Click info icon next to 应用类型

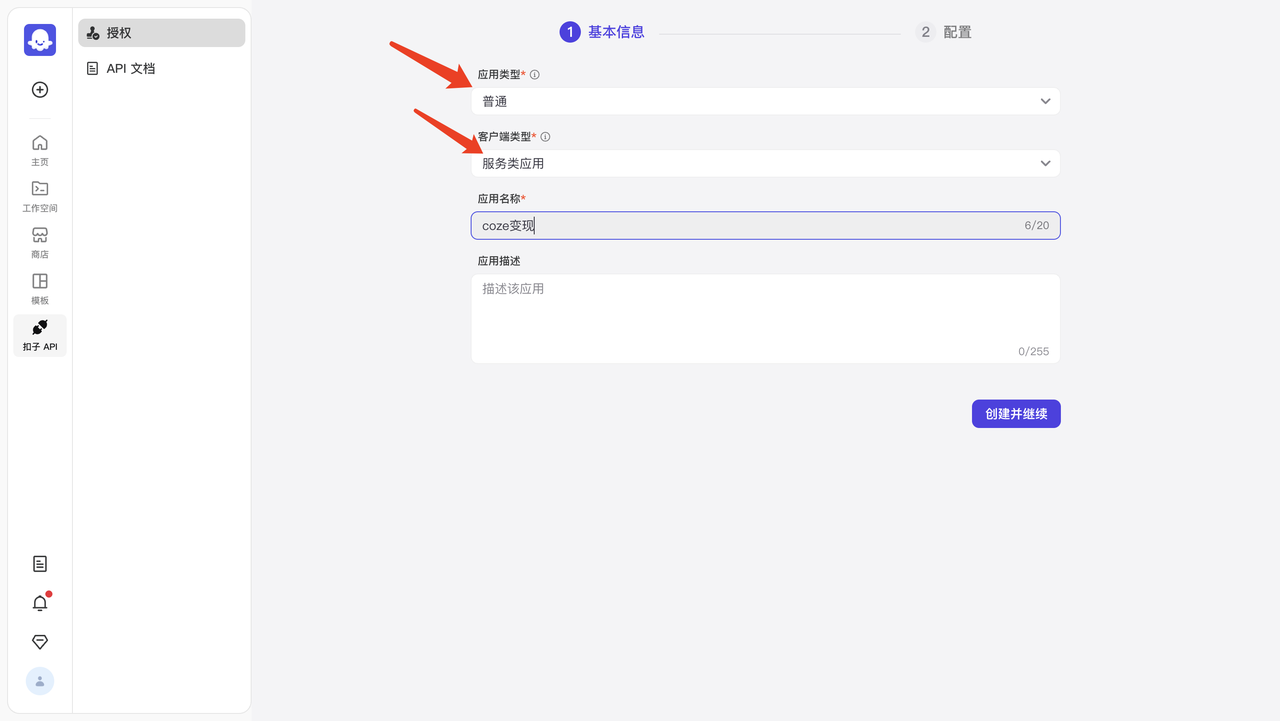pyautogui.click(x=535, y=75)
